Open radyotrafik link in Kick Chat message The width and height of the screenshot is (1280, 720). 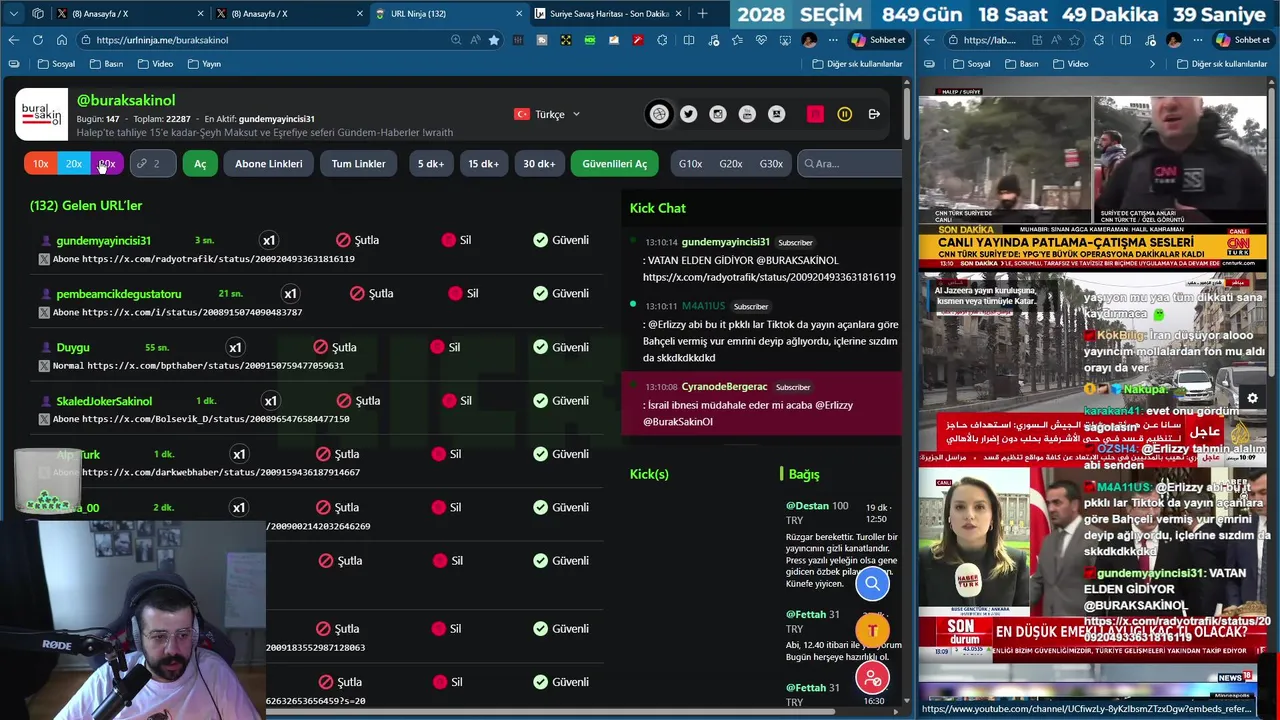769,277
